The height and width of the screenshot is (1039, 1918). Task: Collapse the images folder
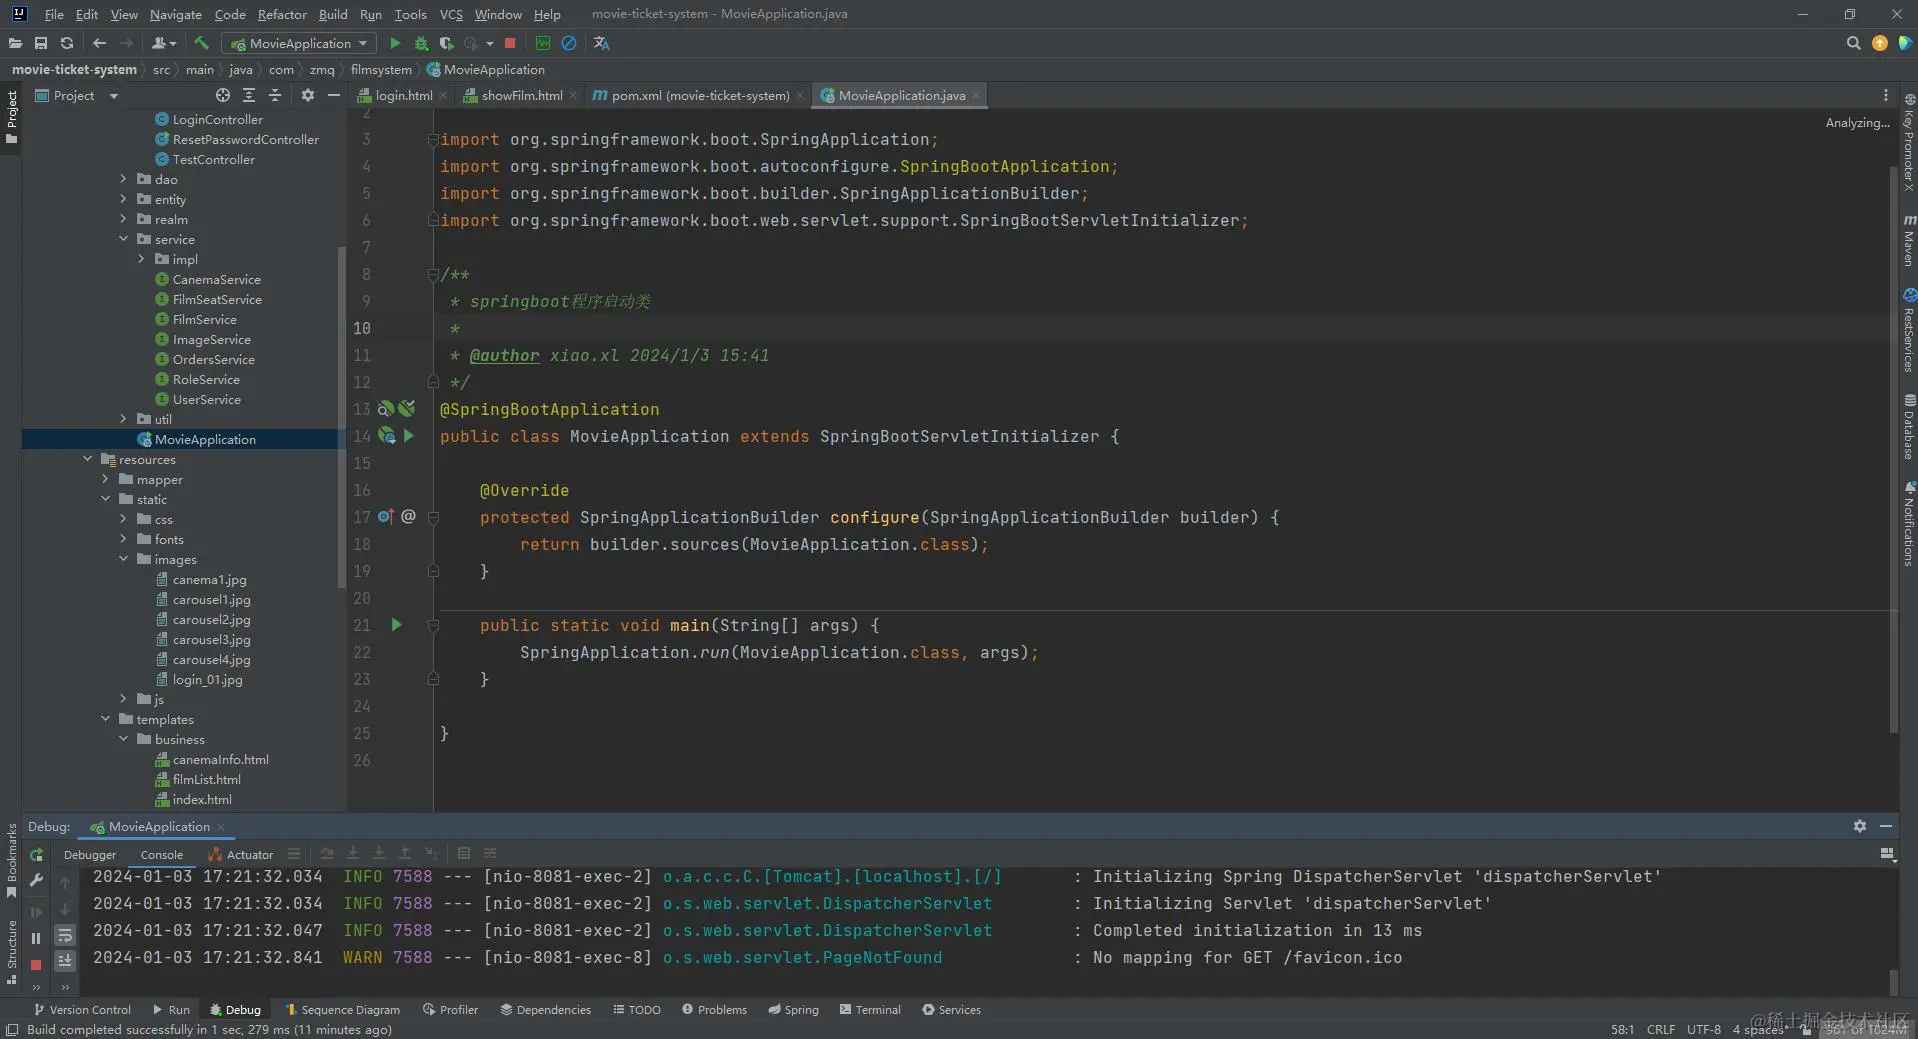[123, 559]
